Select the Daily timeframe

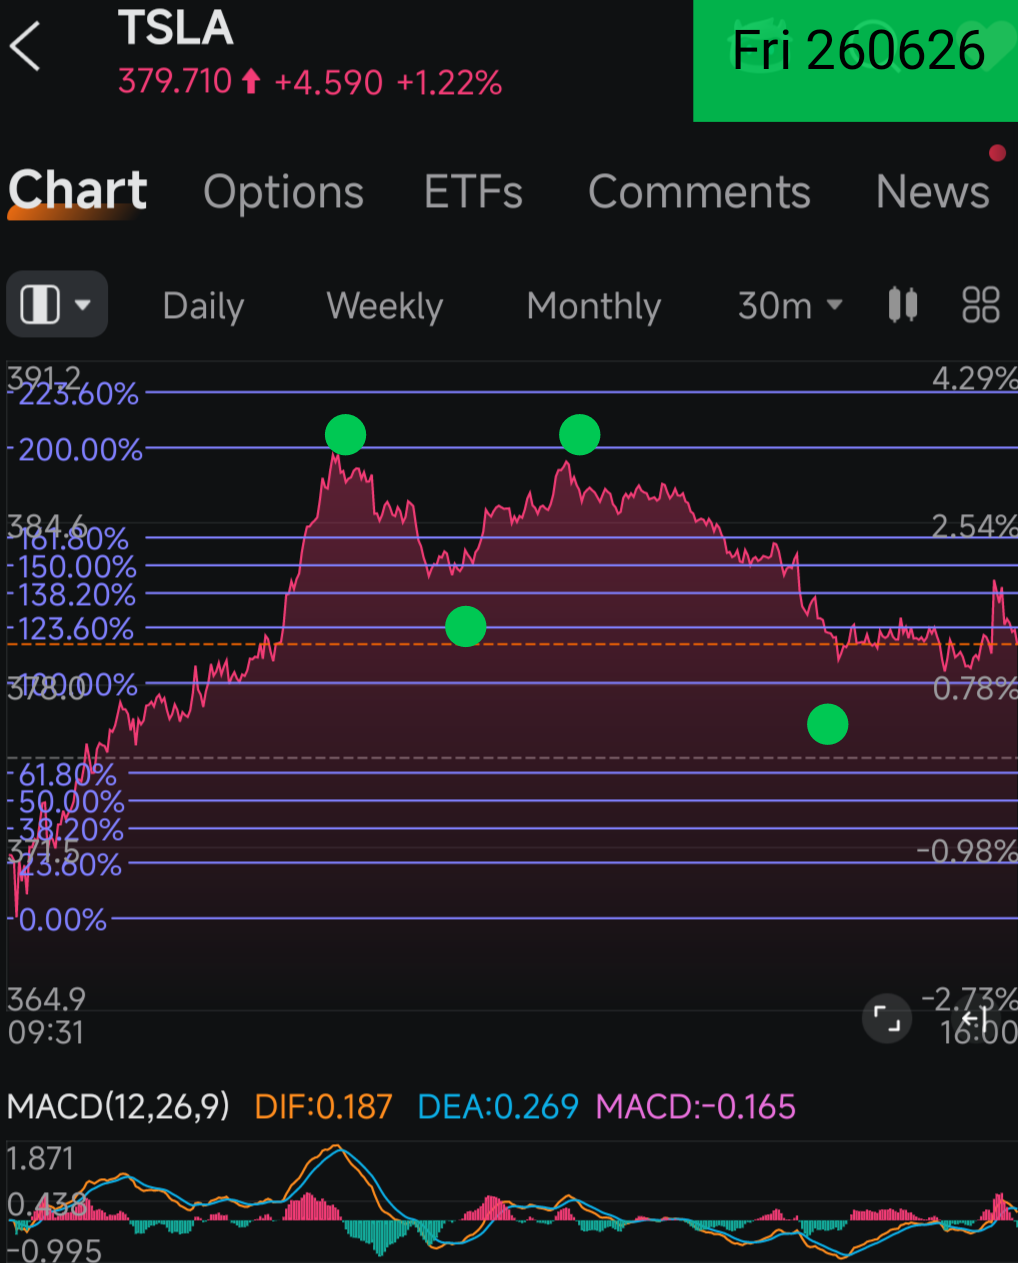coord(203,306)
